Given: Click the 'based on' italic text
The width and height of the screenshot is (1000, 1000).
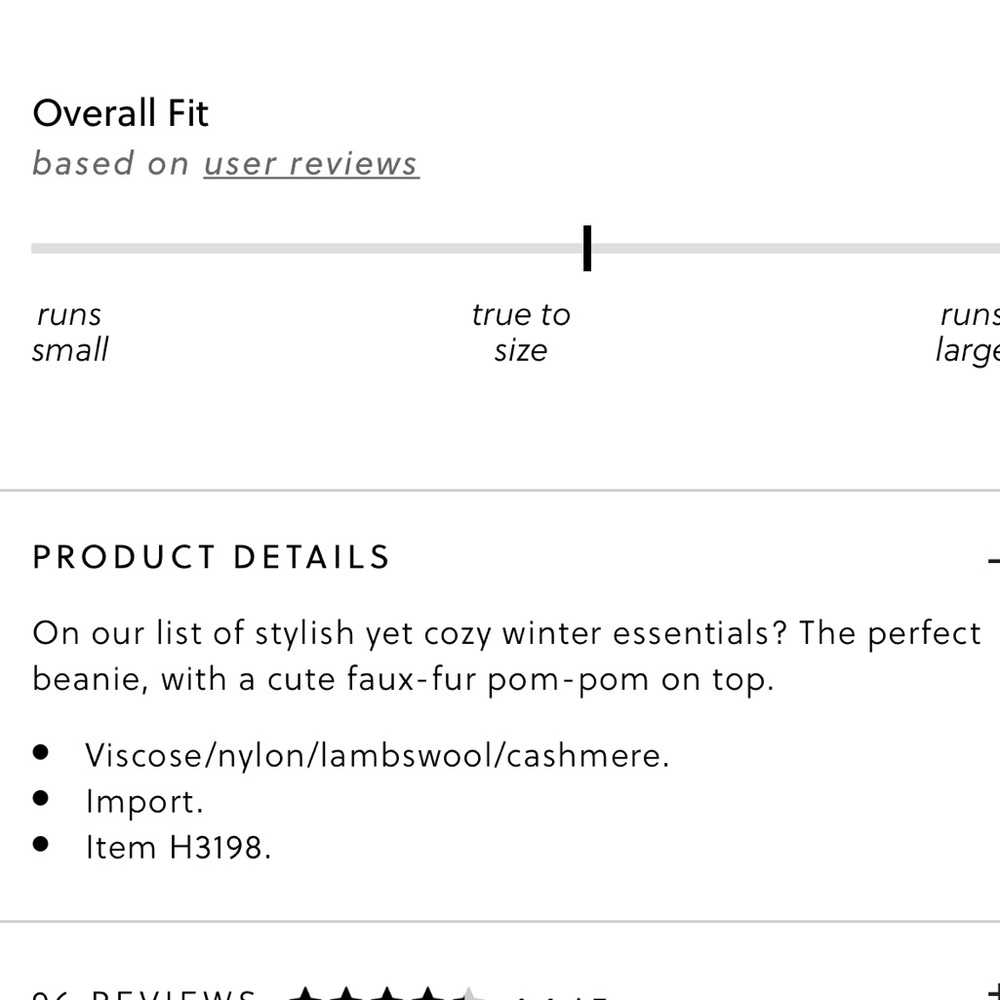Looking at the screenshot, I should tap(110, 164).
